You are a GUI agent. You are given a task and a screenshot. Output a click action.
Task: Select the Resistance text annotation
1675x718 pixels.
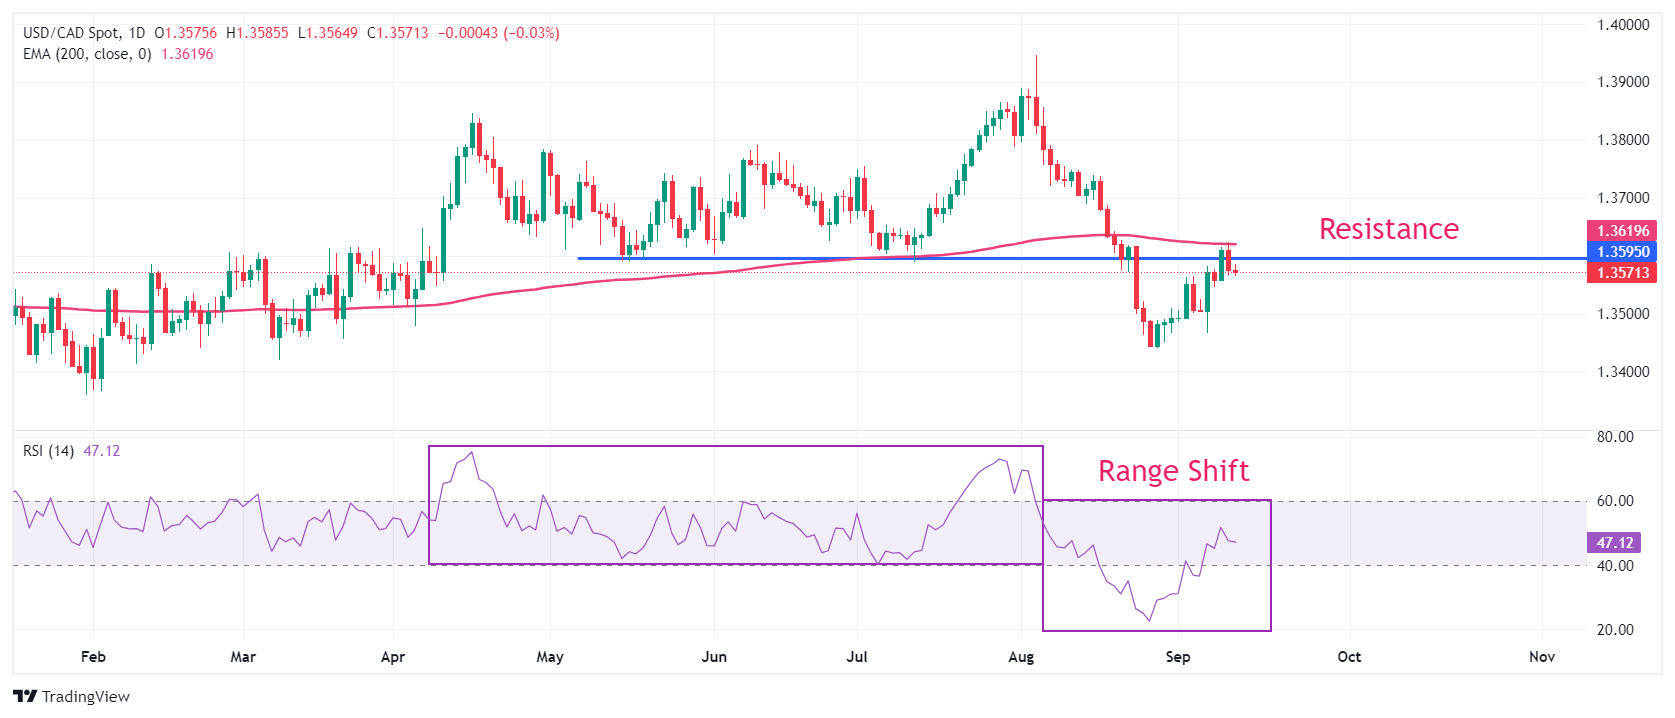pos(1388,229)
